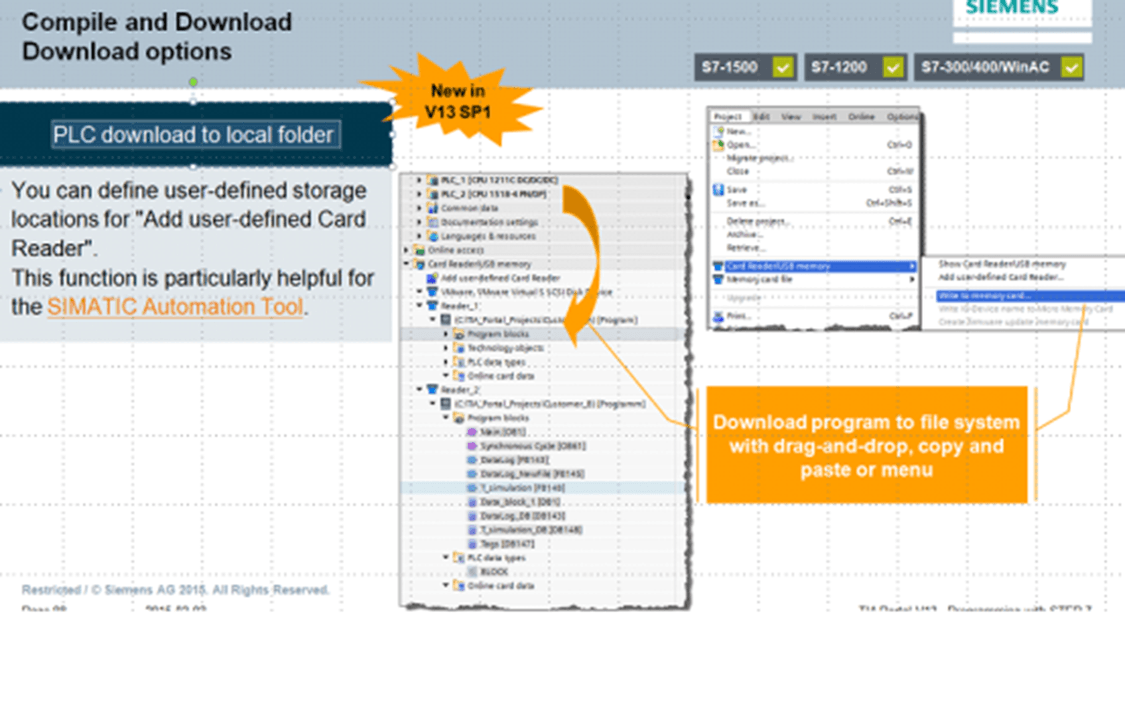
Task: Click the Open folder icon in Project menu
Action: point(718,145)
